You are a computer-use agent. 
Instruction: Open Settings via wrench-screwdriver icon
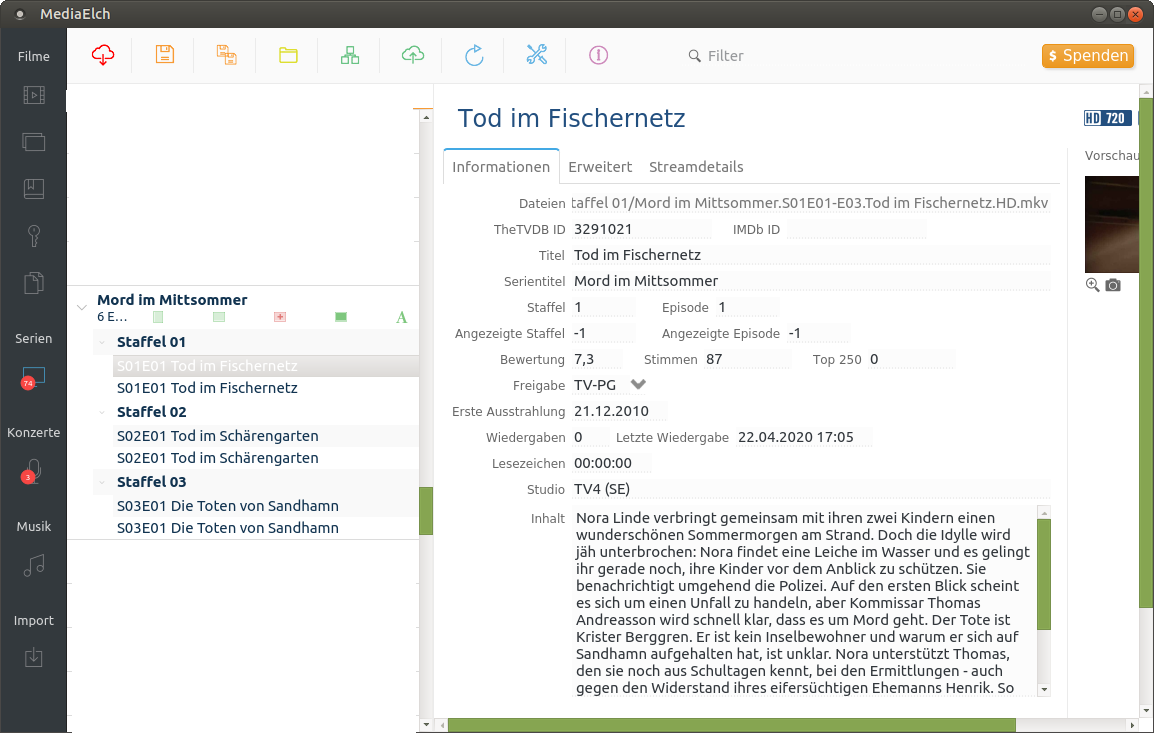coord(537,54)
